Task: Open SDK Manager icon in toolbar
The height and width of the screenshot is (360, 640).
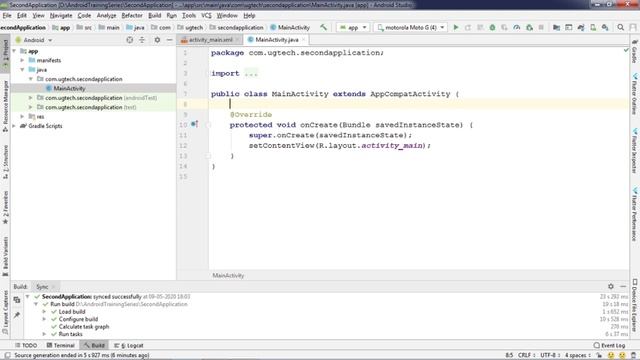Action: pos(605,27)
